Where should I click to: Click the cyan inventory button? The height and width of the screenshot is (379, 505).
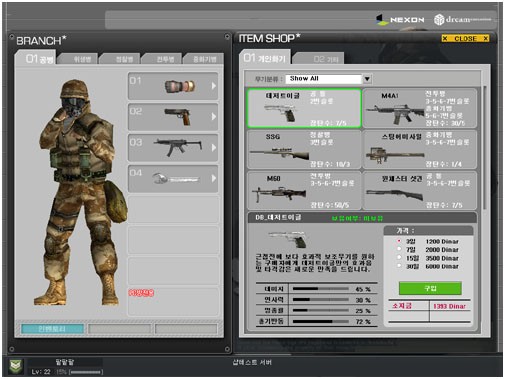click(x=52, y=329)
